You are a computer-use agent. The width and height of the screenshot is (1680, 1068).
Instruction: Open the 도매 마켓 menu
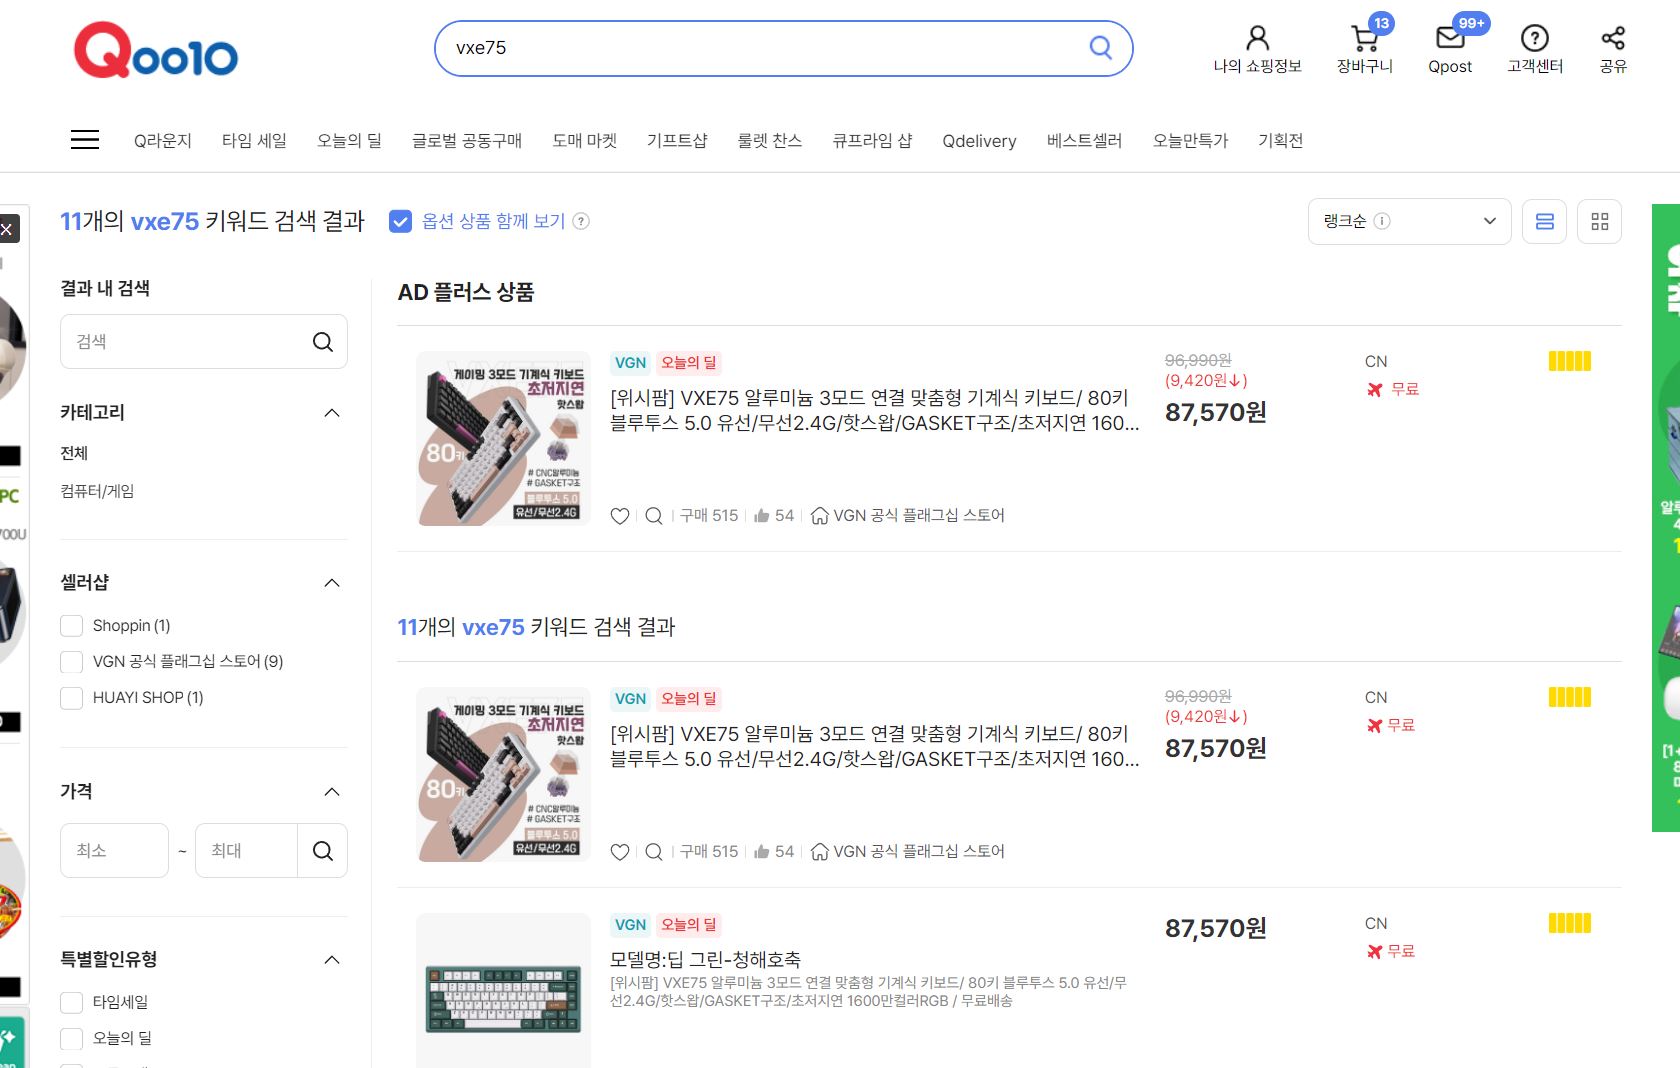coord(585,141)
